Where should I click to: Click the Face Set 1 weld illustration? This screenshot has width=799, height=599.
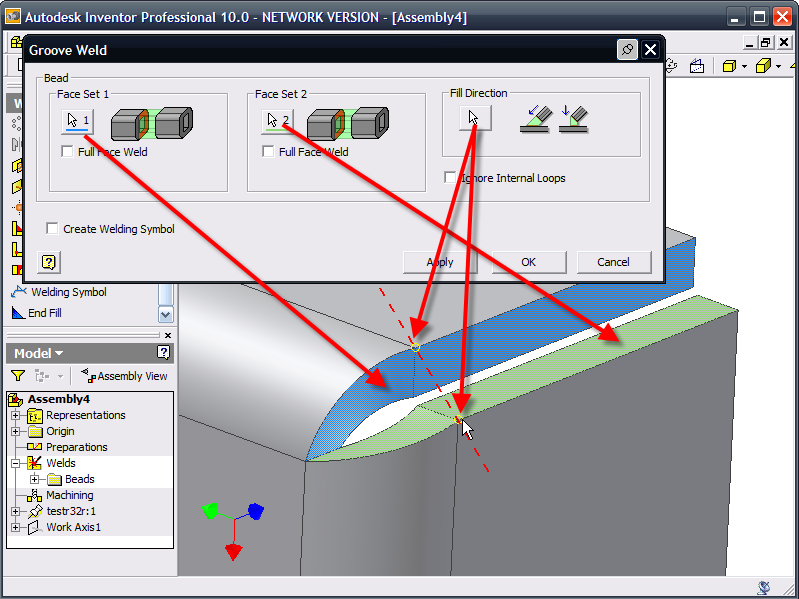click(x=152, y=123)
